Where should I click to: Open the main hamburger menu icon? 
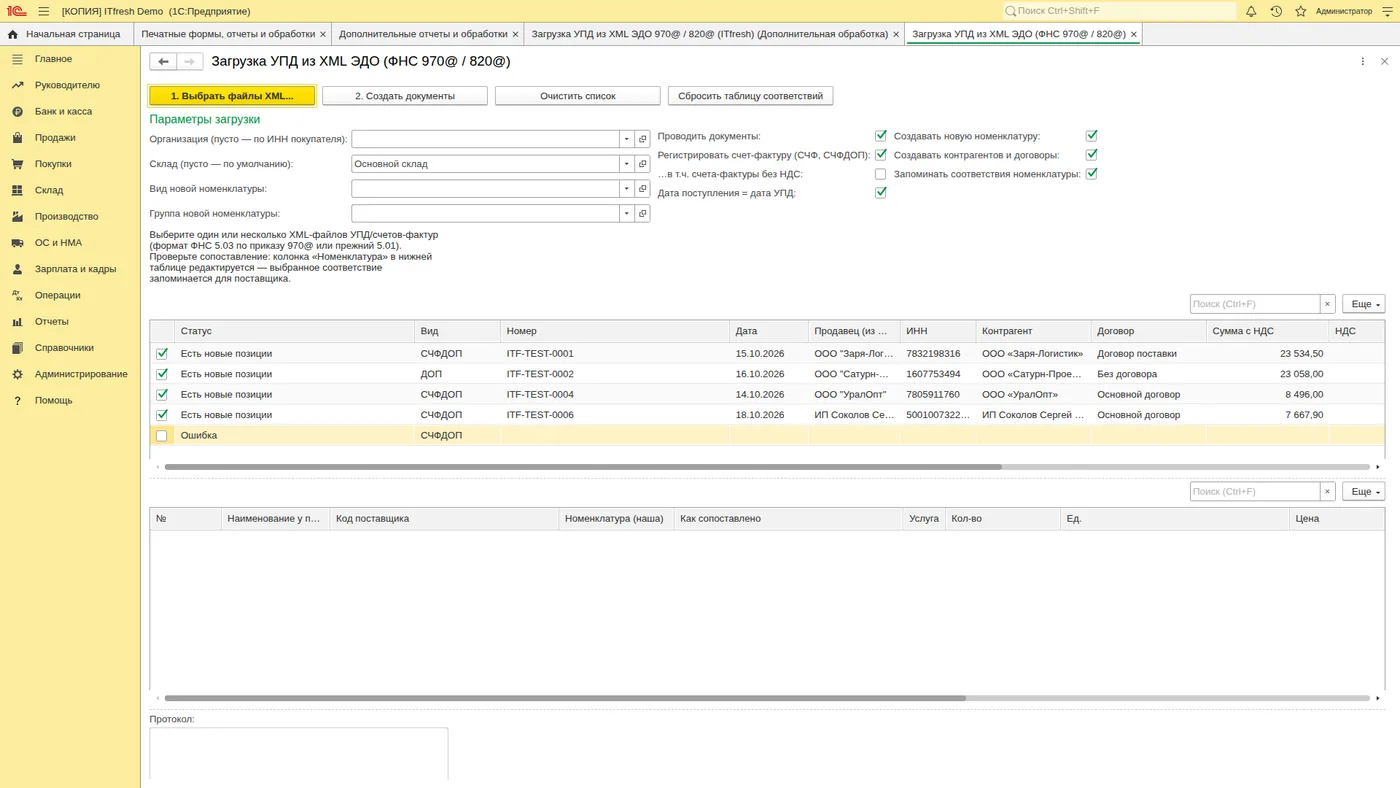pos(44,11)
